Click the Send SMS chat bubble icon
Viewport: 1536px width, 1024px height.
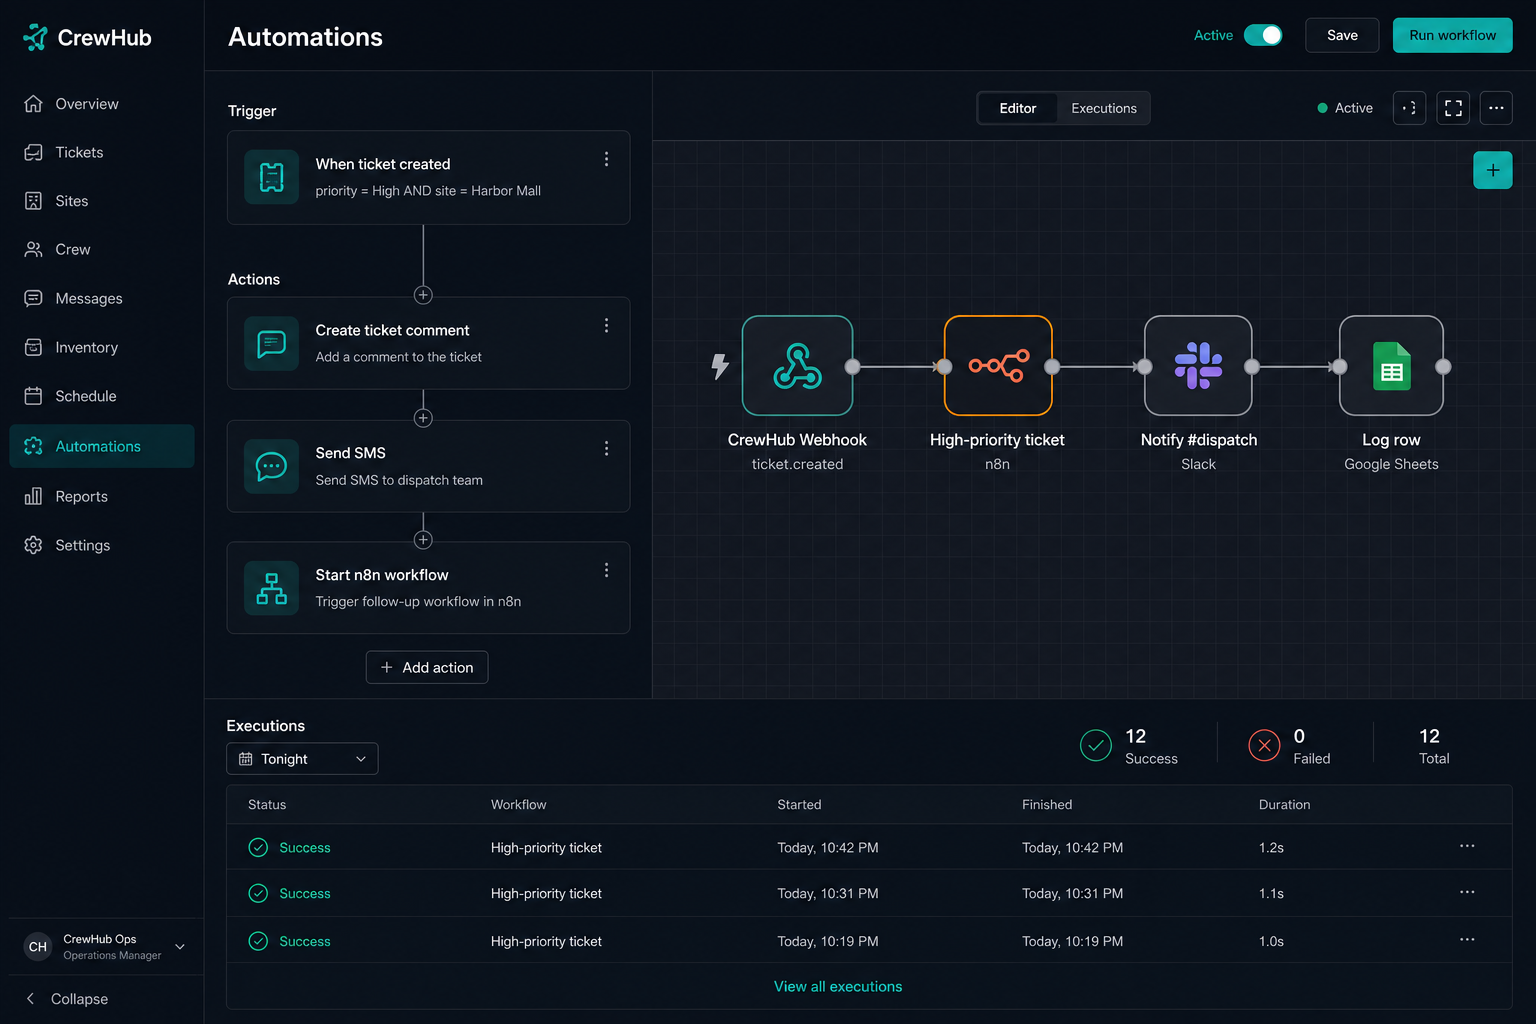click(272, 466)
